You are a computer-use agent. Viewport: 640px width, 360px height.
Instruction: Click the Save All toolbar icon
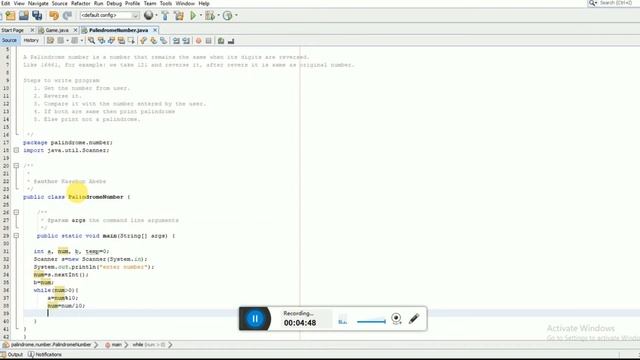tap(38, 16)
